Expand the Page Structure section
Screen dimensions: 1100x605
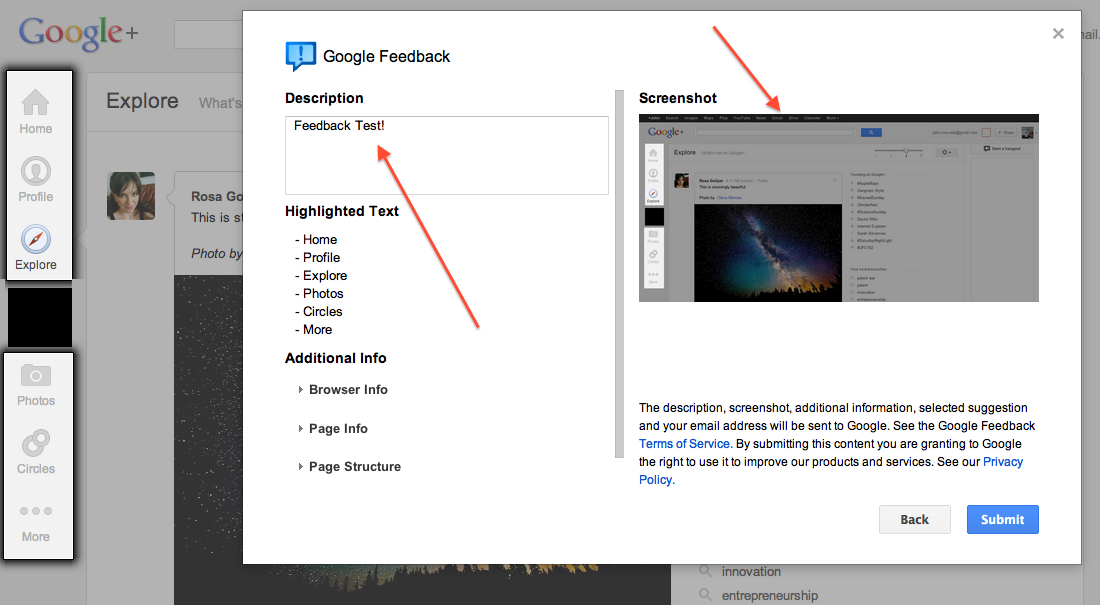350,467
